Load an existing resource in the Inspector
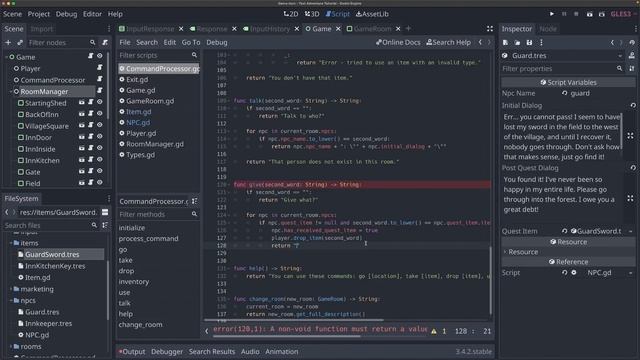This screenshot has width=640, height=360. click(x=517, y=42)
